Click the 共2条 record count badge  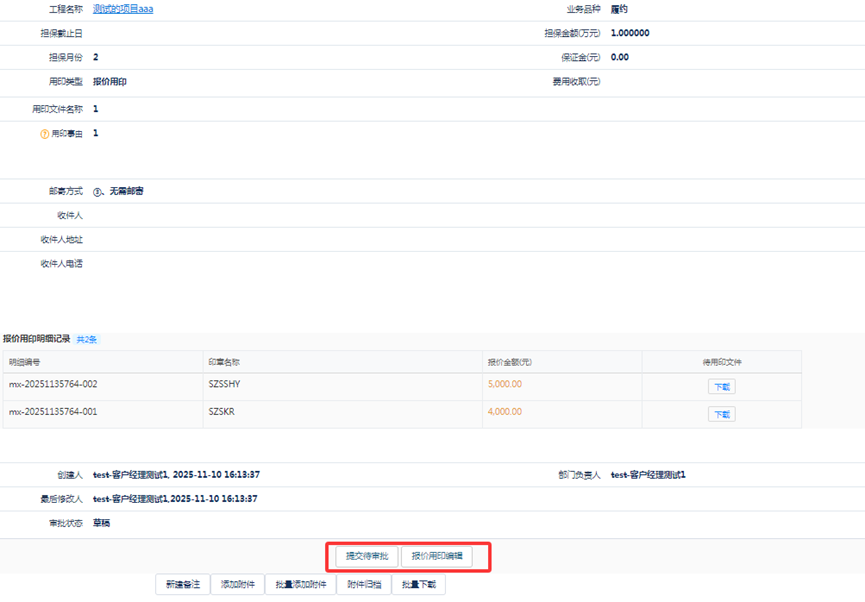87,340
